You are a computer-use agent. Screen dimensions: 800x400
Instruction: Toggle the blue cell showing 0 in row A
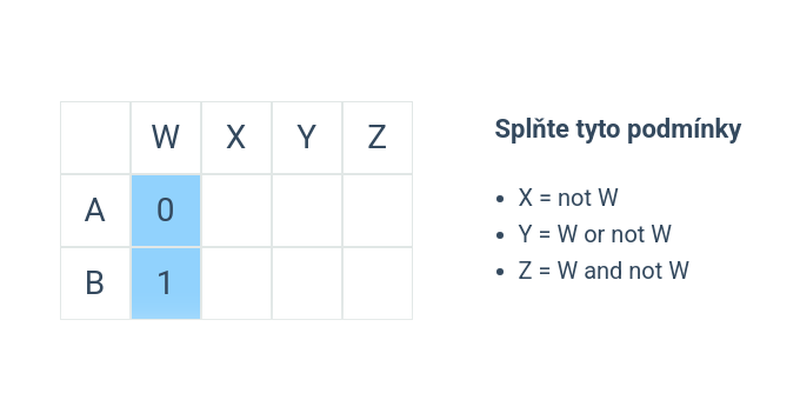[166, 210]
